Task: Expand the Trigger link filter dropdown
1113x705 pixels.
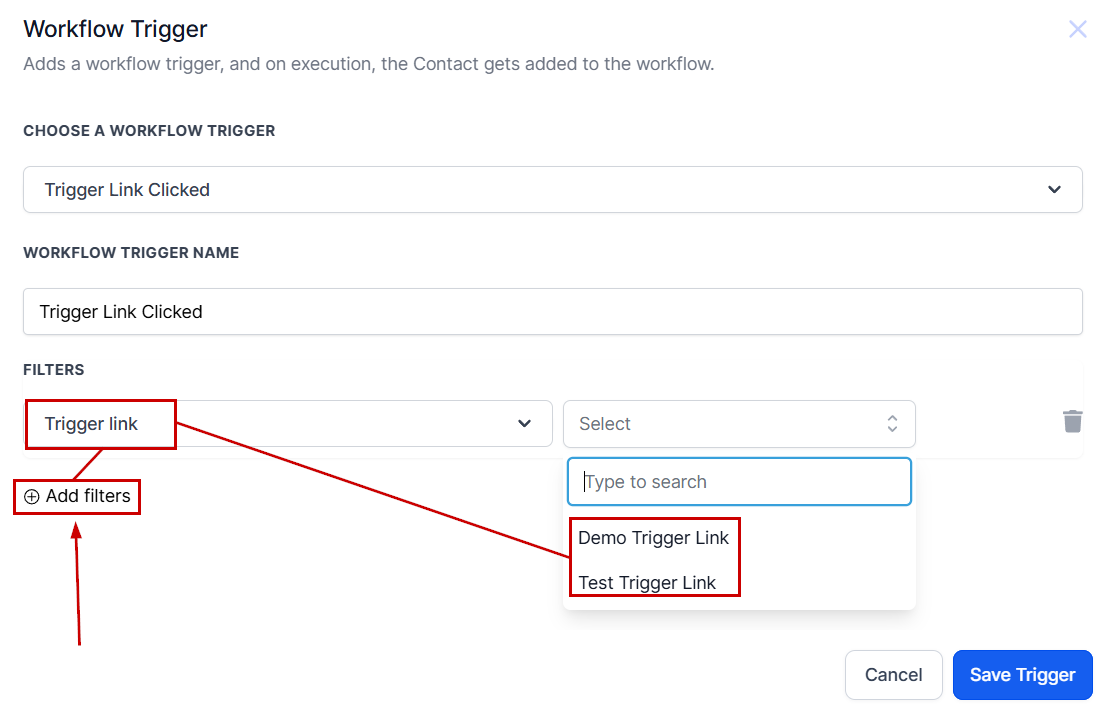Action: coord(288,423)
